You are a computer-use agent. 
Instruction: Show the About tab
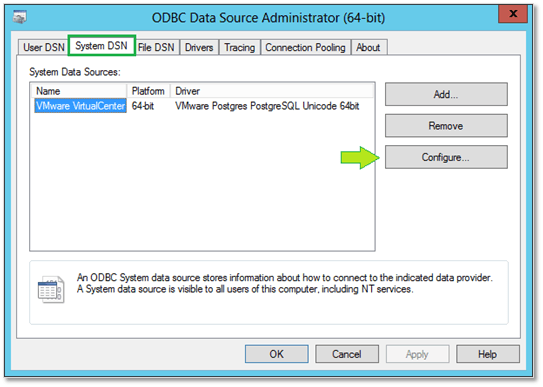point(368,47)
